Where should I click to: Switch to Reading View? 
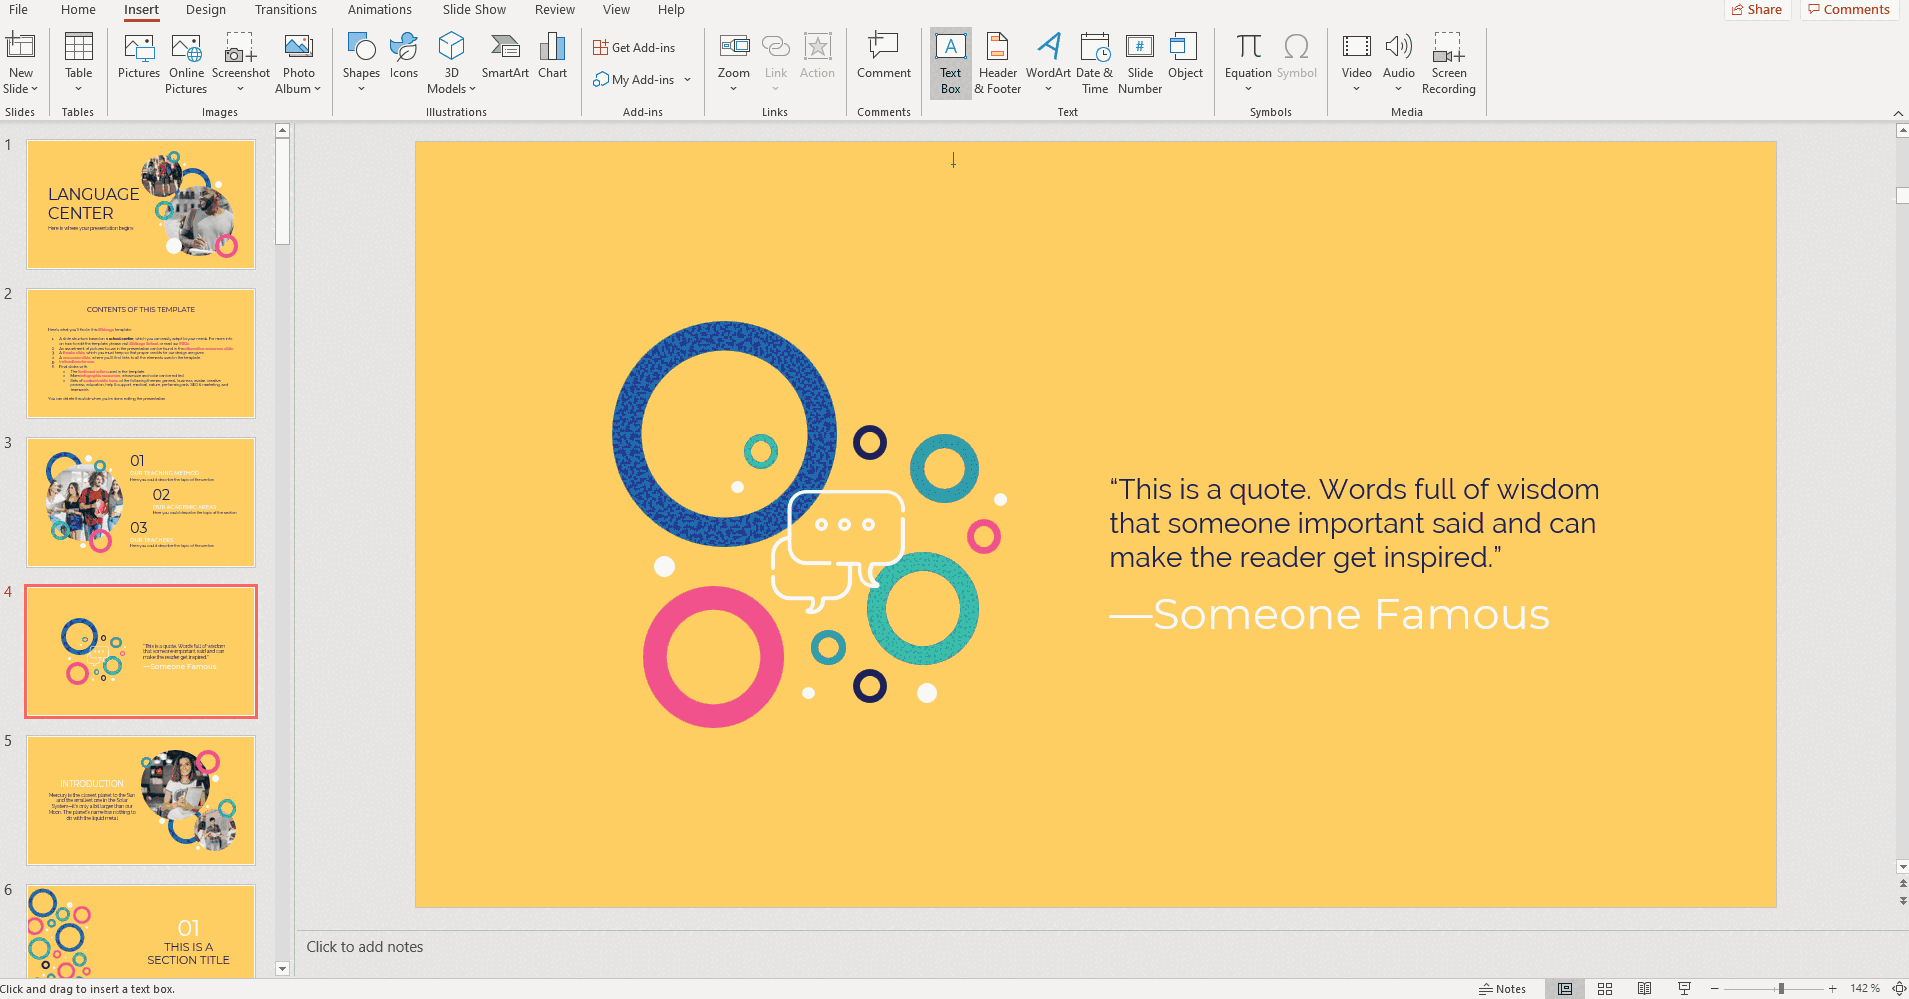pos(1644,989)
